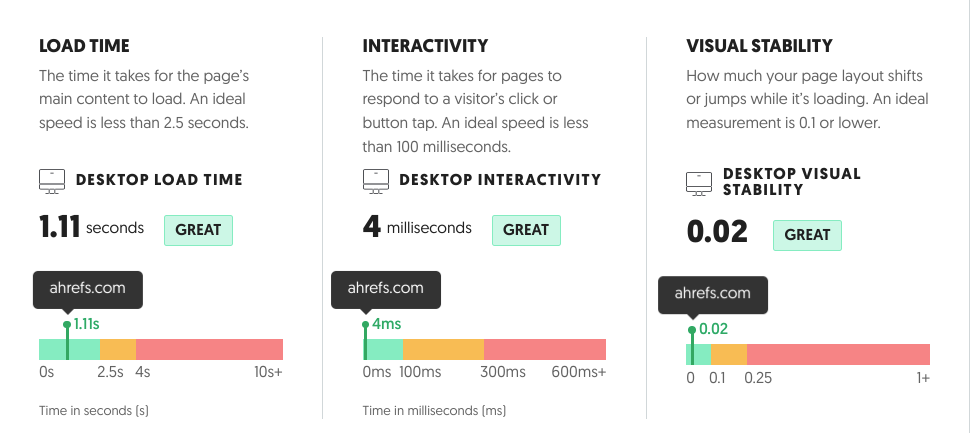Click the monitor icon beside Desktop Visual Stability
The image size is (971, 433).
pyautogui.click(x=699, y=183)
